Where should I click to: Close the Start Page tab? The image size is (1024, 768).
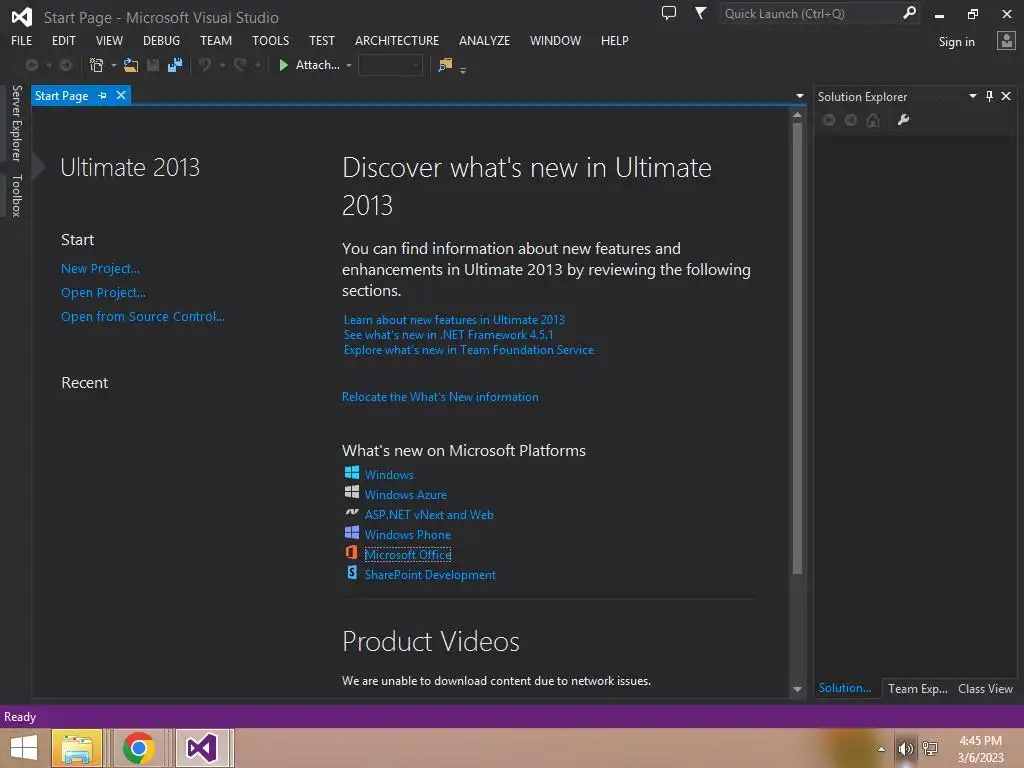[x=121, y=95]
